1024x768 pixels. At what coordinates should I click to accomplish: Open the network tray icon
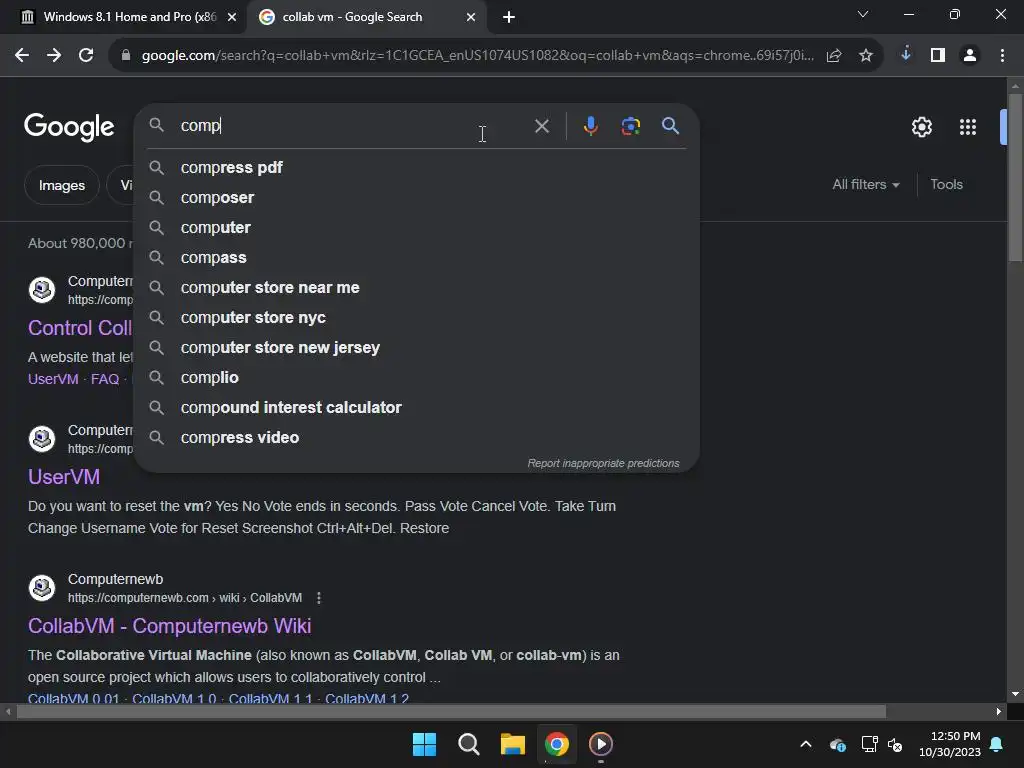(x=869, y=744)
